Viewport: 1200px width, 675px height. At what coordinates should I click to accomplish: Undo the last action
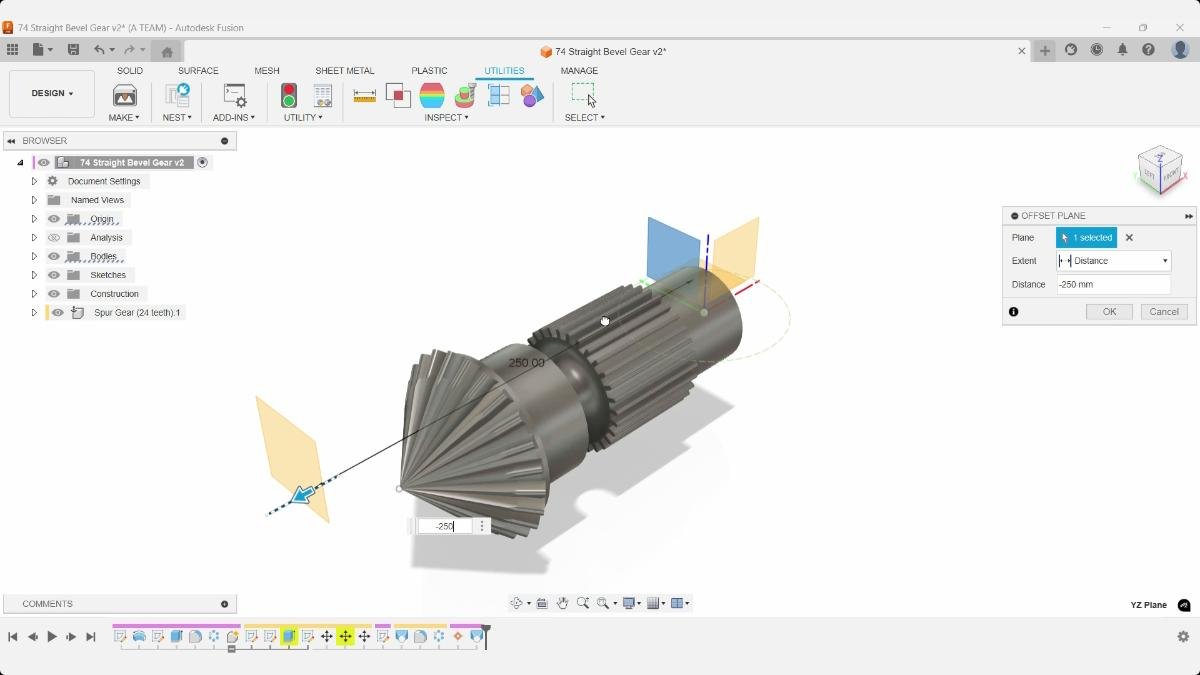point(99,50)
